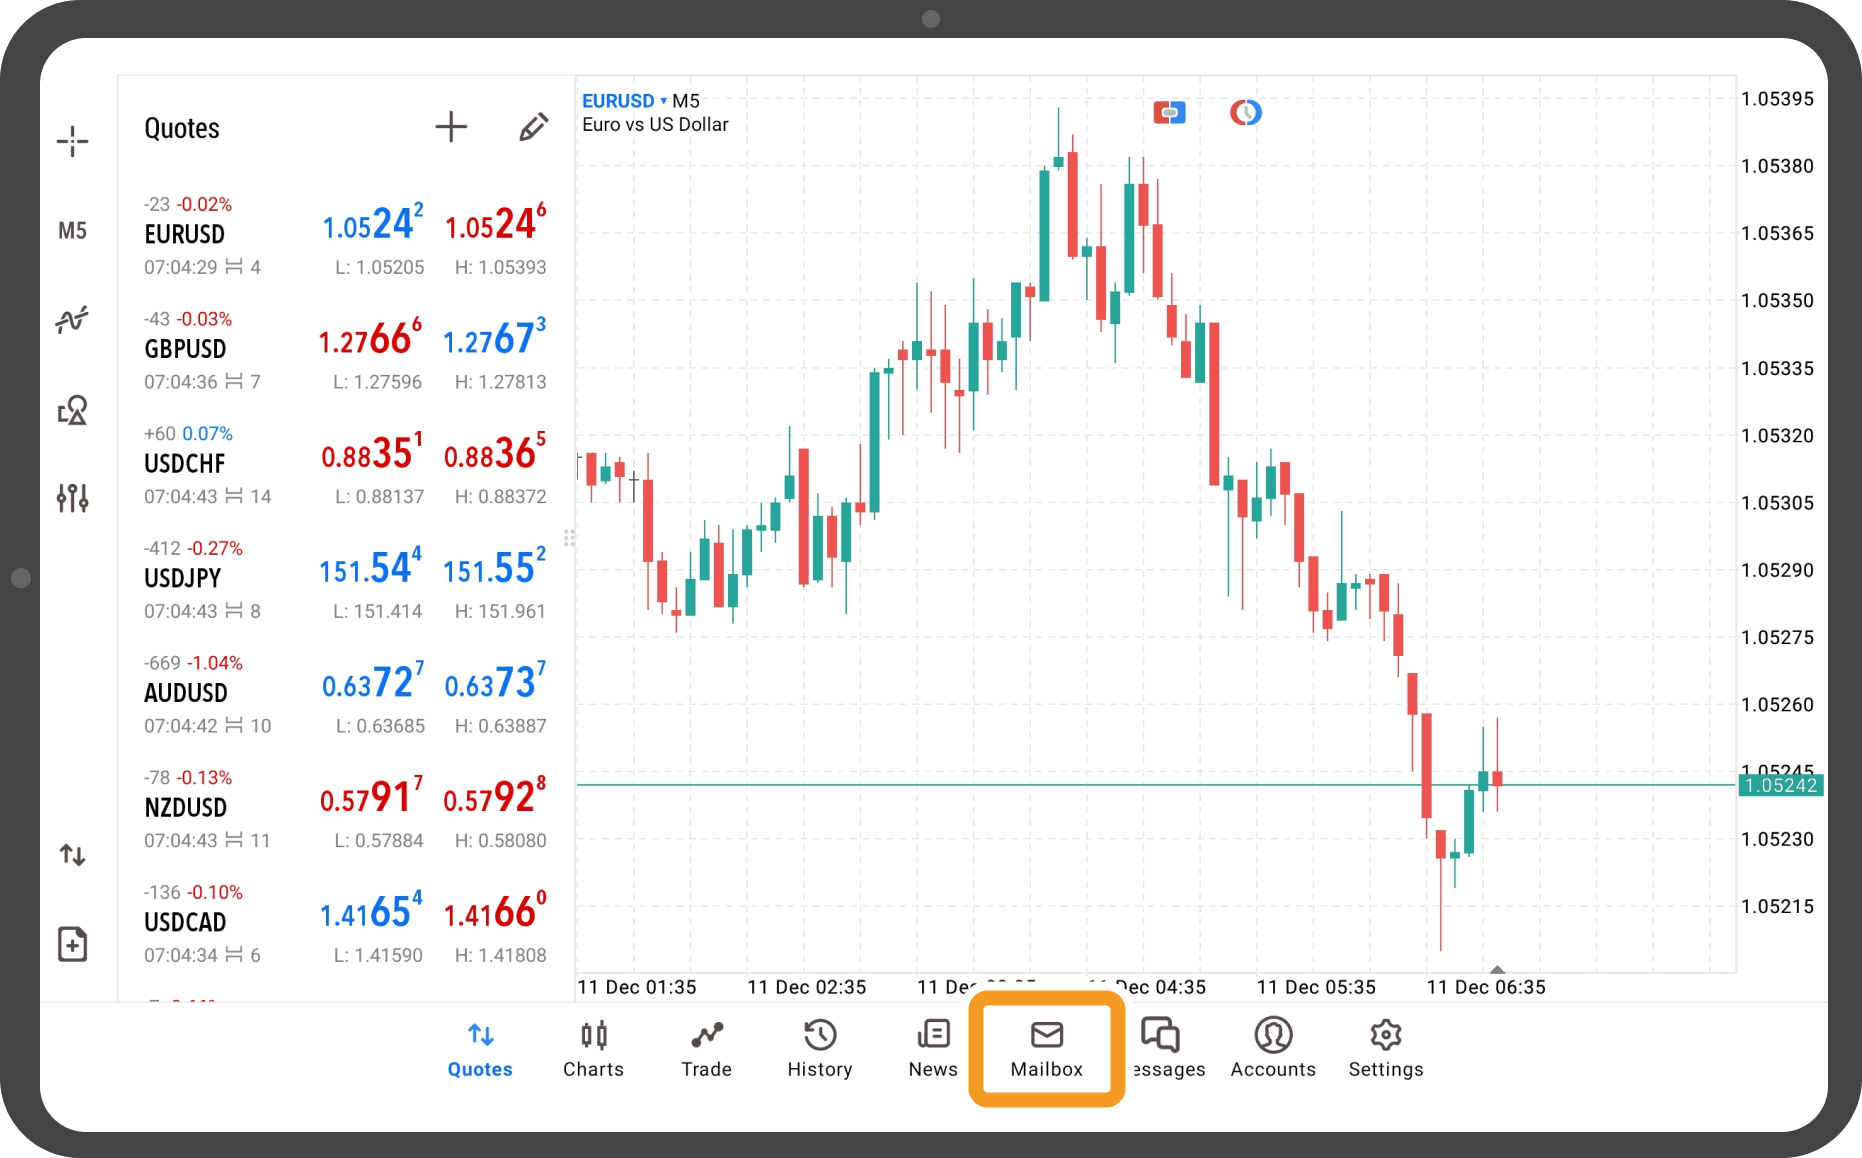Open the Mailbox tab
Viewport: 1862px width, 1158px height.
point(1046,1048)
